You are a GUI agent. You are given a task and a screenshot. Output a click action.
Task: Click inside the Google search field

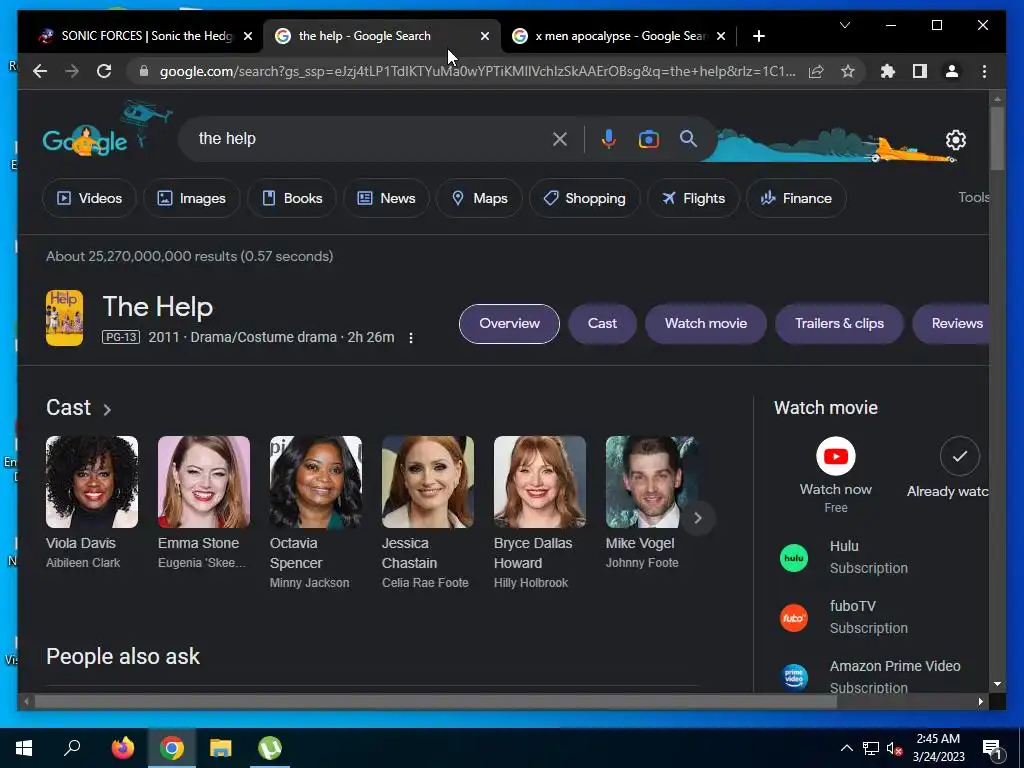tap(372, 138)
